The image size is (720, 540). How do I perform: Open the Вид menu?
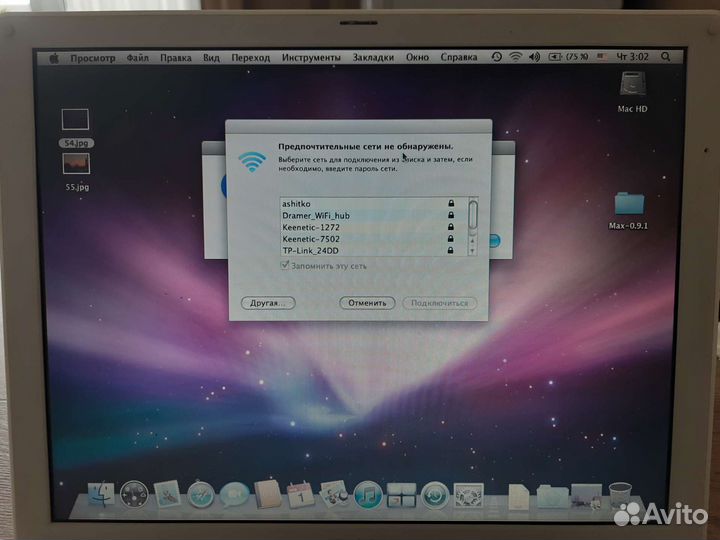211,58
